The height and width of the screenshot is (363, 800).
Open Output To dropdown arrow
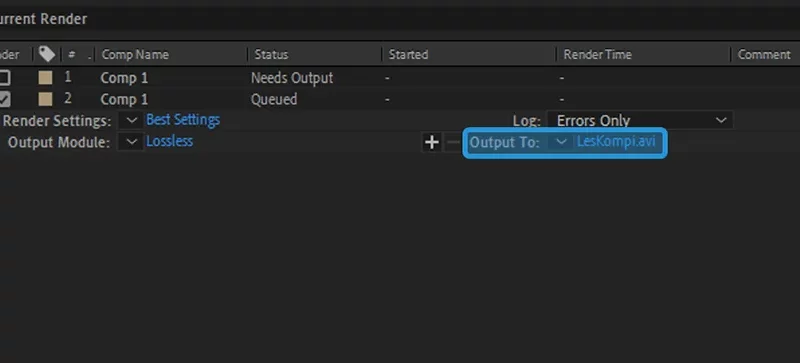point(561,142)
